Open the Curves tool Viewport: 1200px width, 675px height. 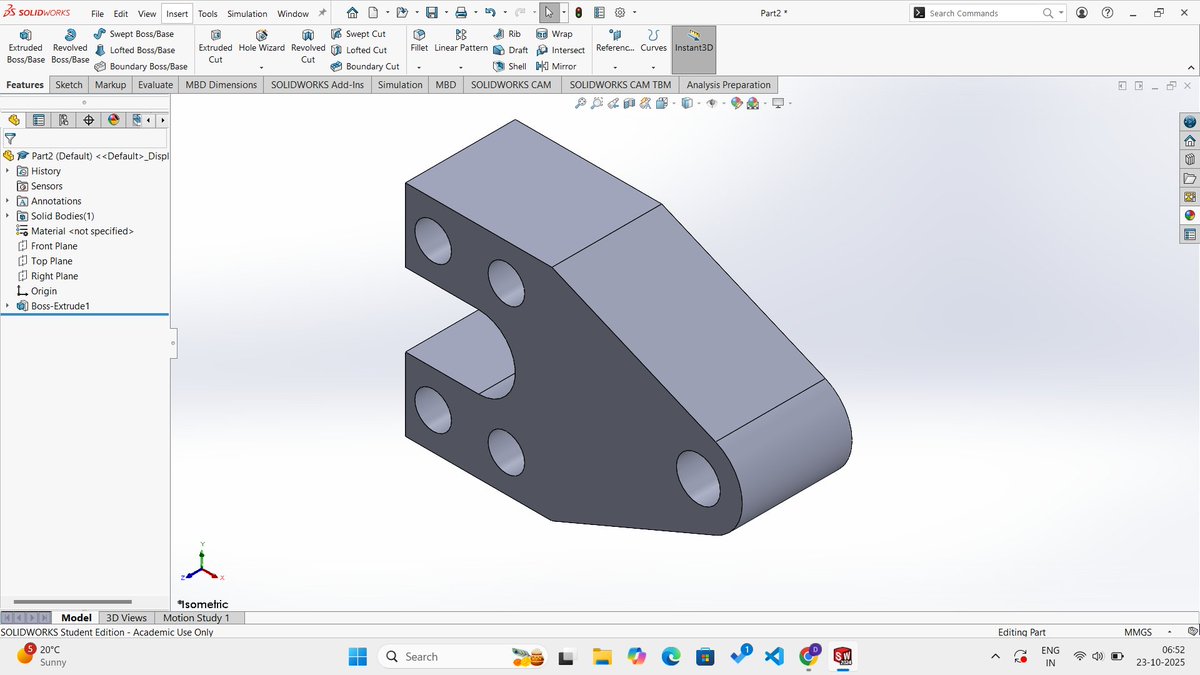pyautogui.click(x=653, y=41)
